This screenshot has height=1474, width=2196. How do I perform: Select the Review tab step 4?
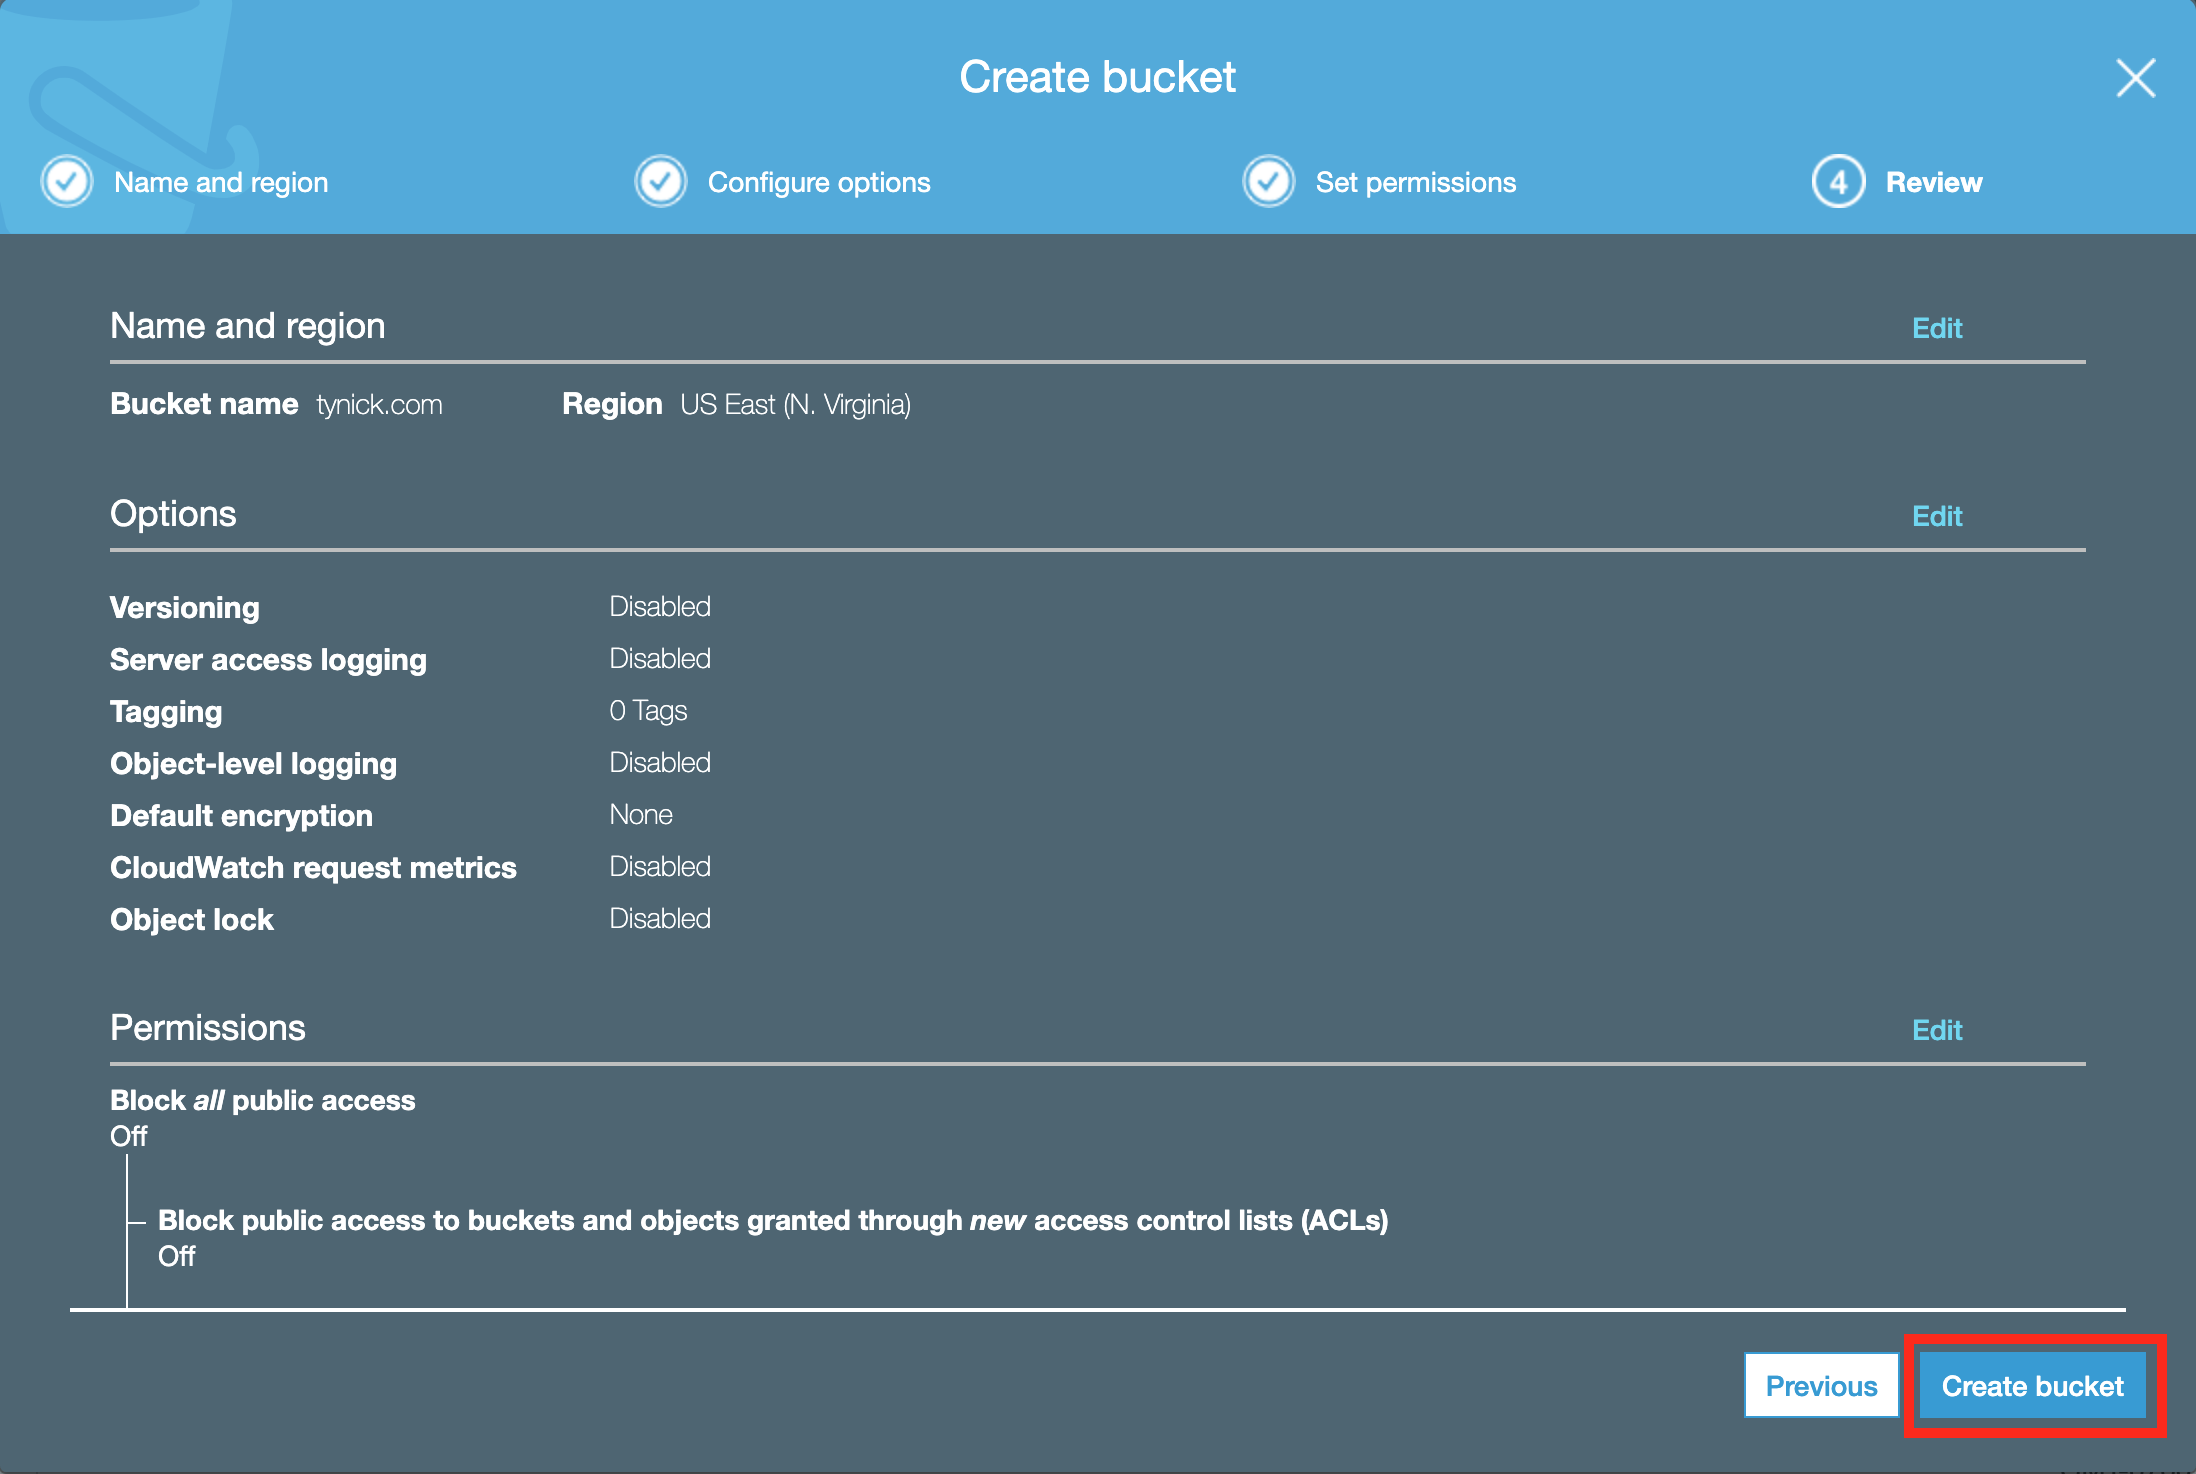1892,181
